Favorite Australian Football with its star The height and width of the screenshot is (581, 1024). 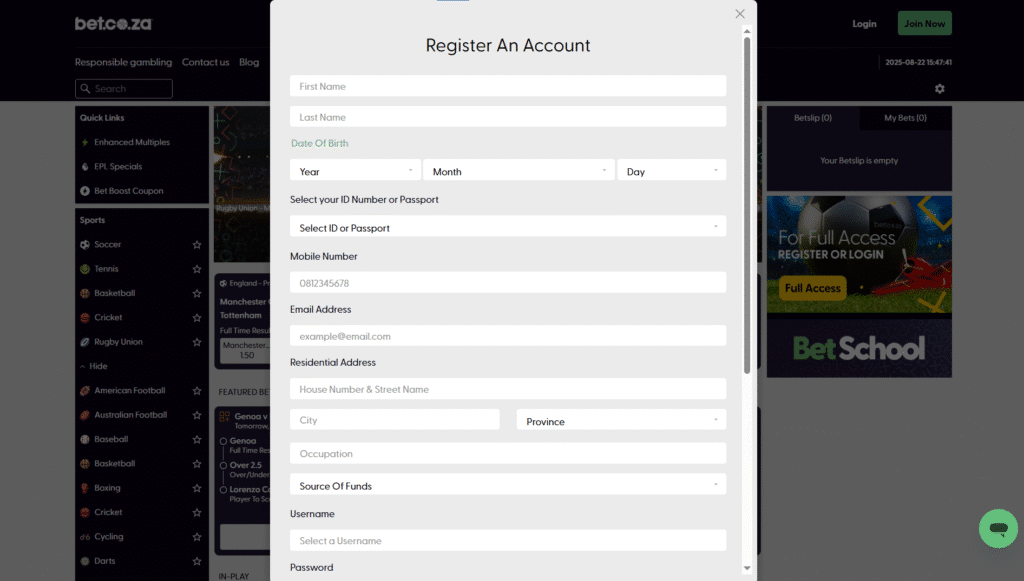click(x=197, y=415)
